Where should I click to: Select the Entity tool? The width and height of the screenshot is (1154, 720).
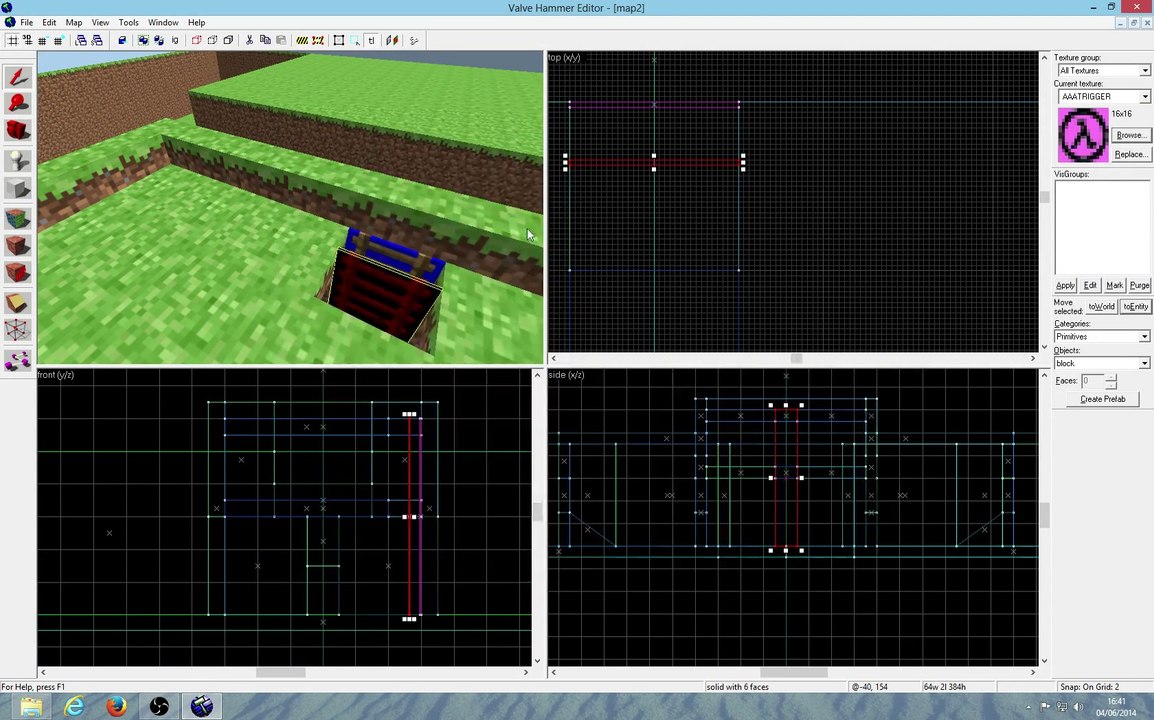(18, 160)
